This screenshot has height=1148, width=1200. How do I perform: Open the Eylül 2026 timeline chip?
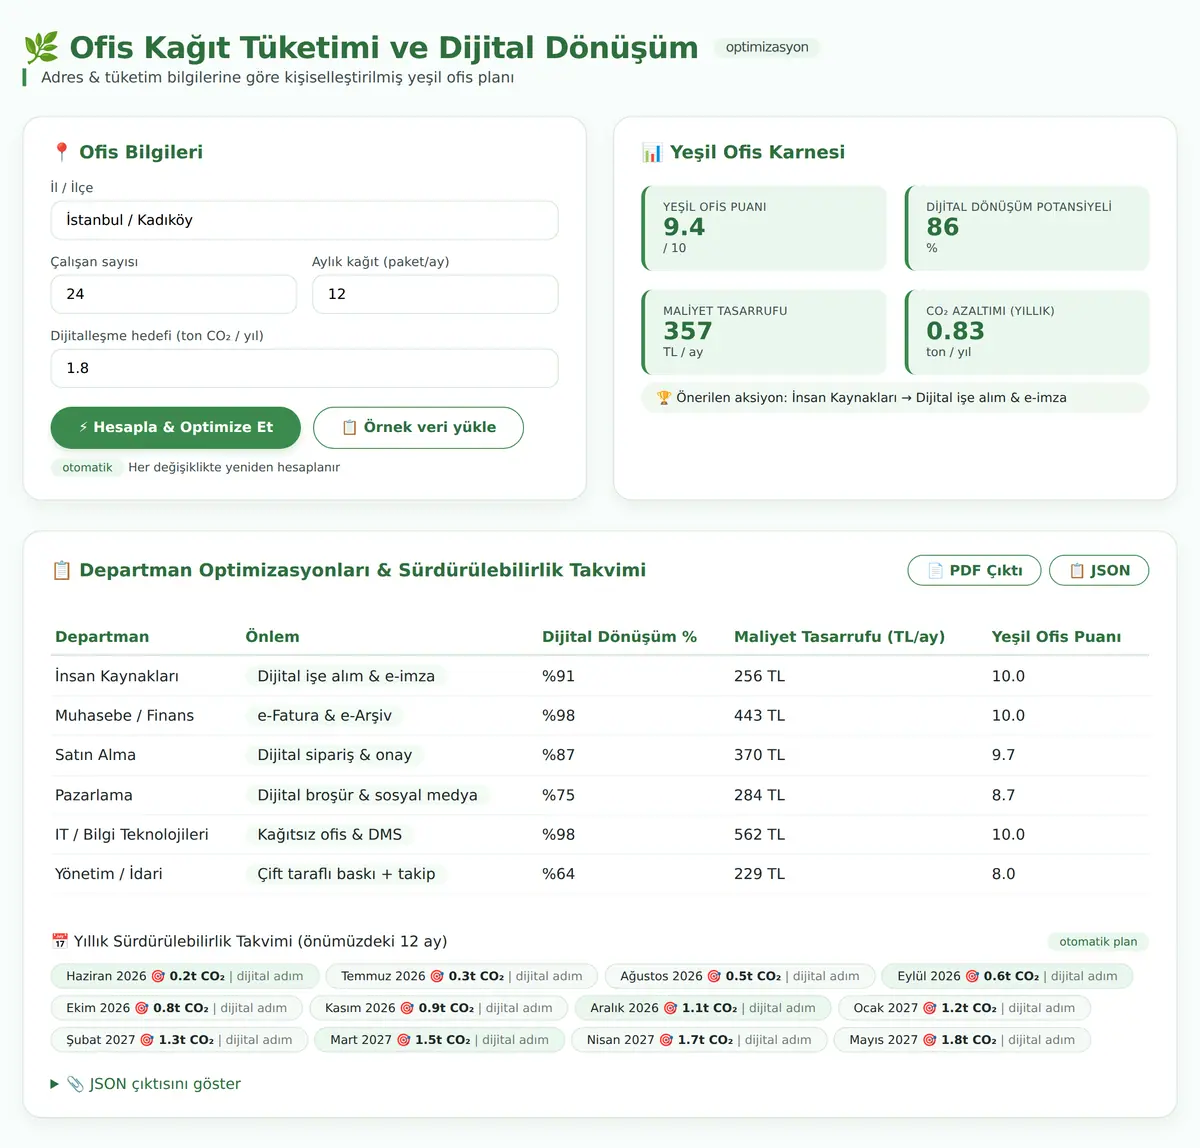1007,976
